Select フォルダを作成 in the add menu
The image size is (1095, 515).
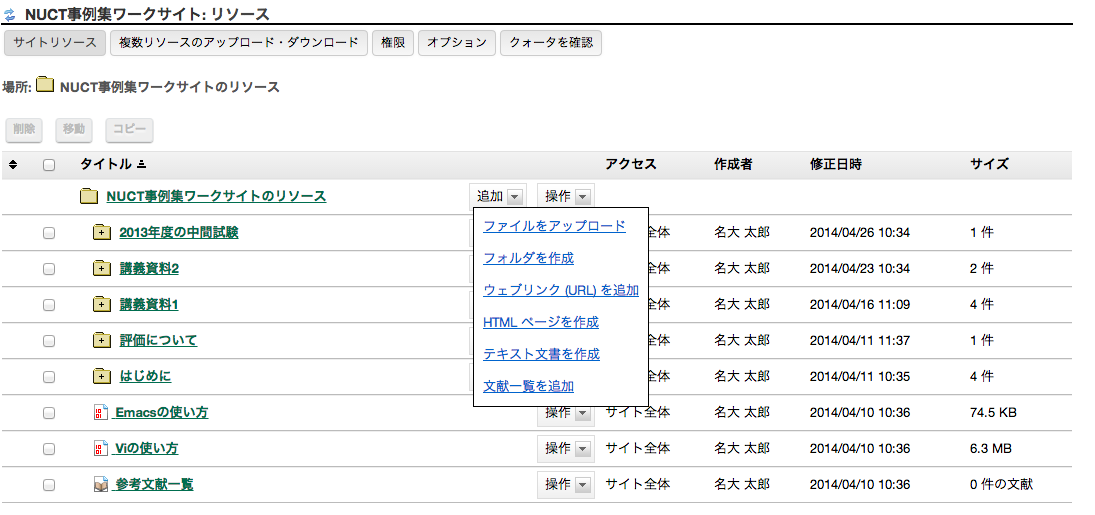click(x=528, y=258)
